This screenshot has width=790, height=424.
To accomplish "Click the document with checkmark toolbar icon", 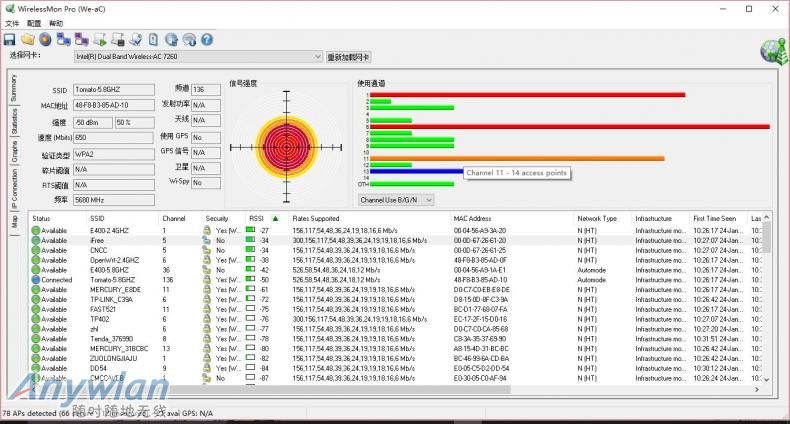I will click(136, 40).
